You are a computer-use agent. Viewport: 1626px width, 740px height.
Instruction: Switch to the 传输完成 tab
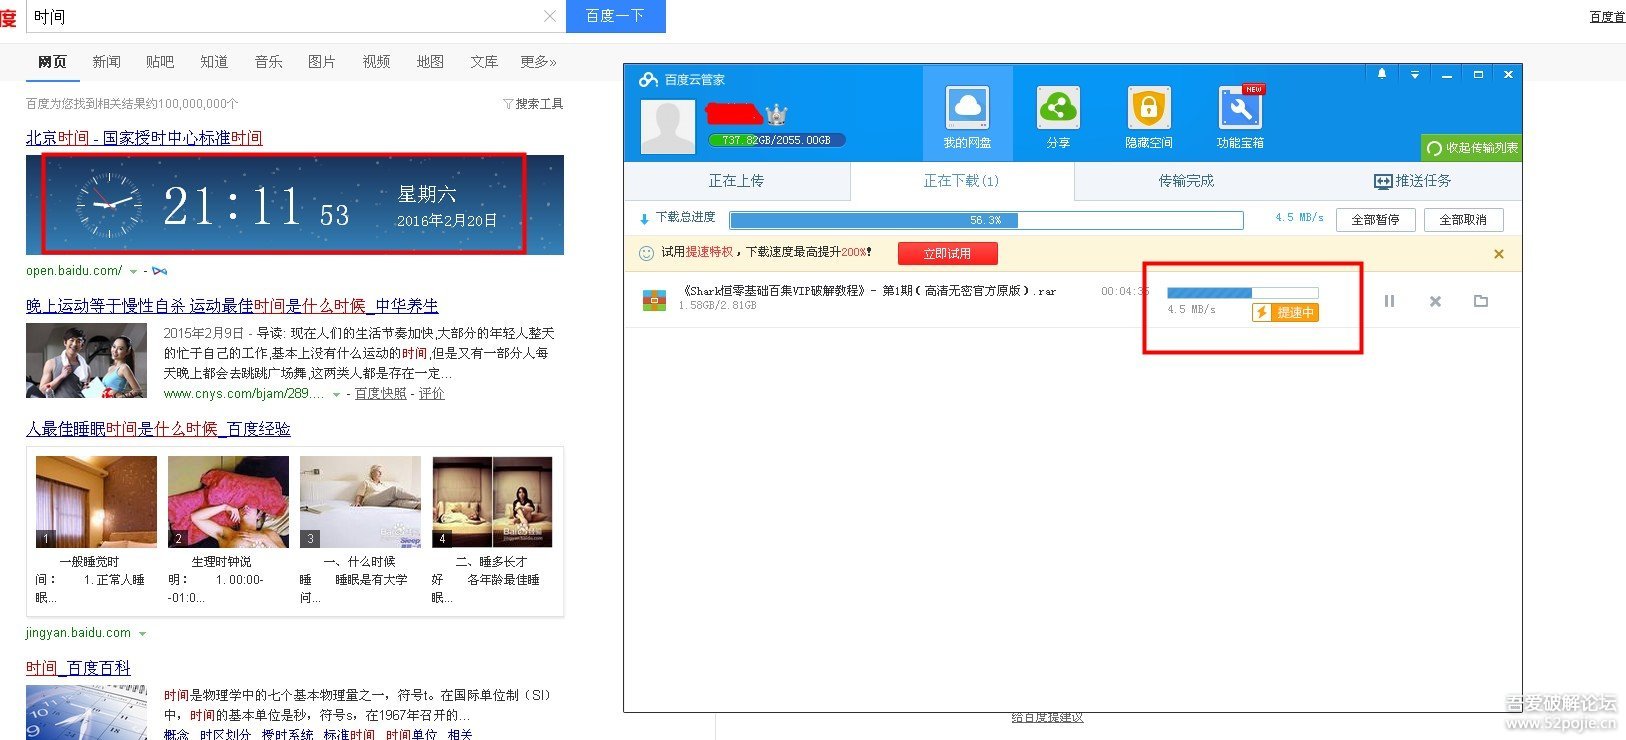(x=1186, y=181)
